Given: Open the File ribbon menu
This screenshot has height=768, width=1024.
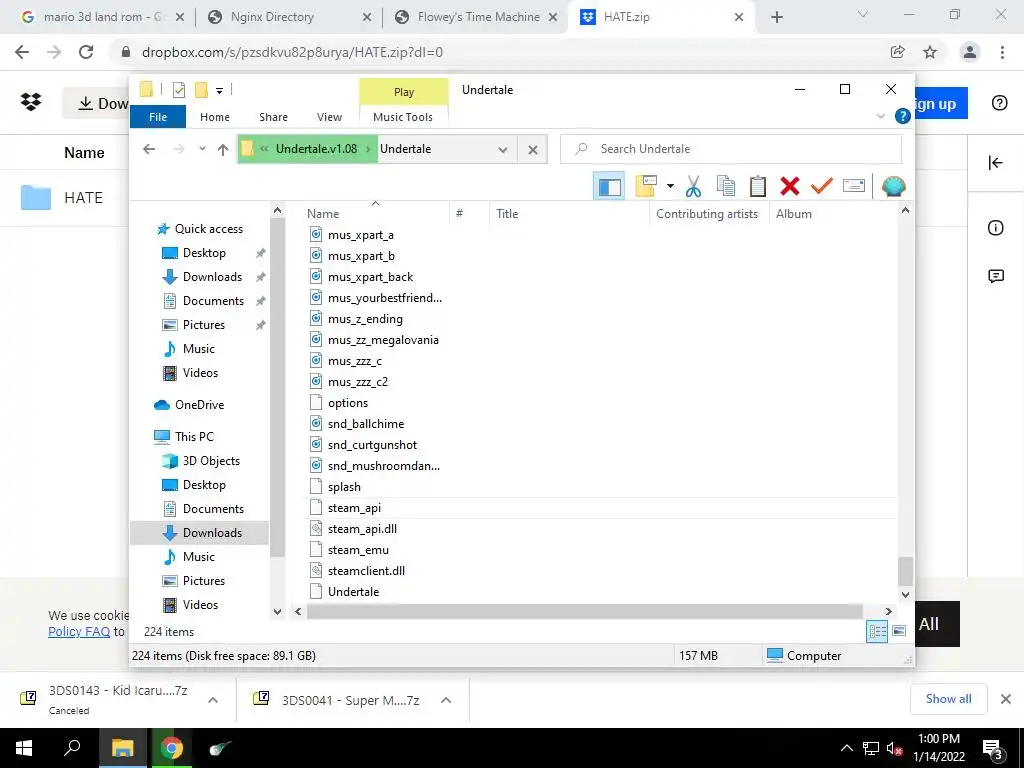Looking at the screenshot, I should [x=158, y=117].
